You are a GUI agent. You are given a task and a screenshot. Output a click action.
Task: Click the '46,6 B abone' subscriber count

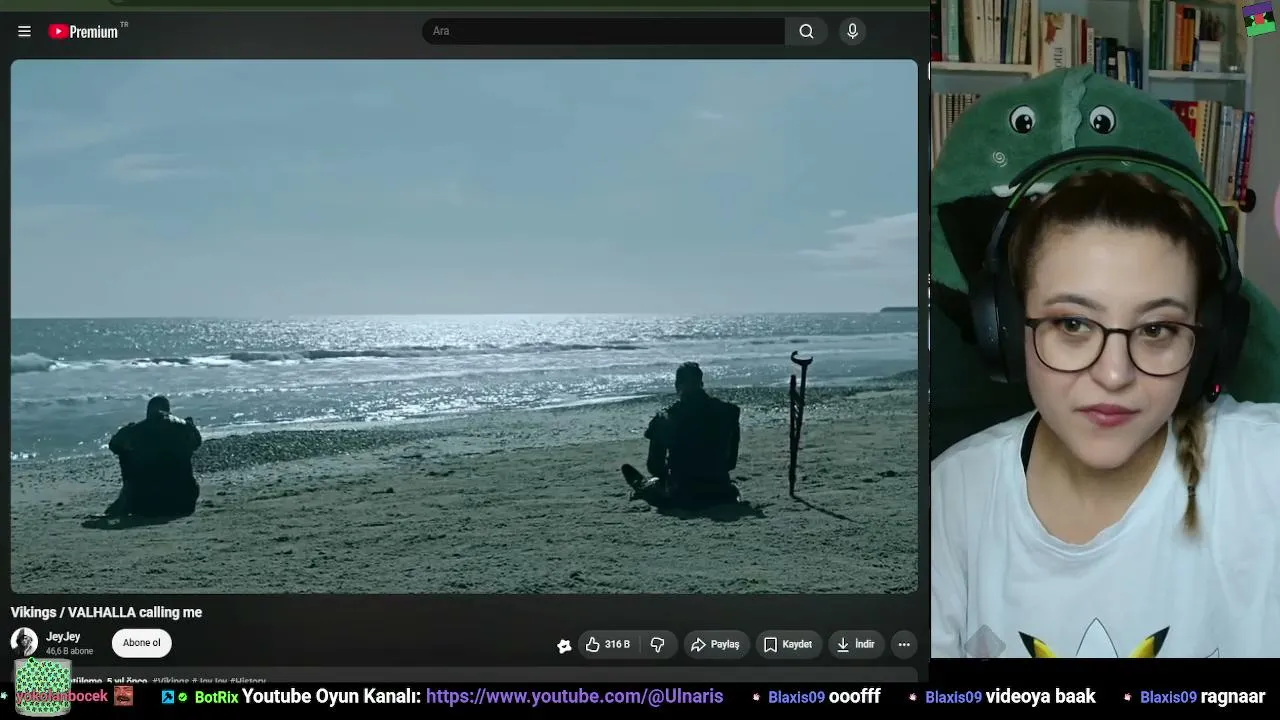[69, 651]
